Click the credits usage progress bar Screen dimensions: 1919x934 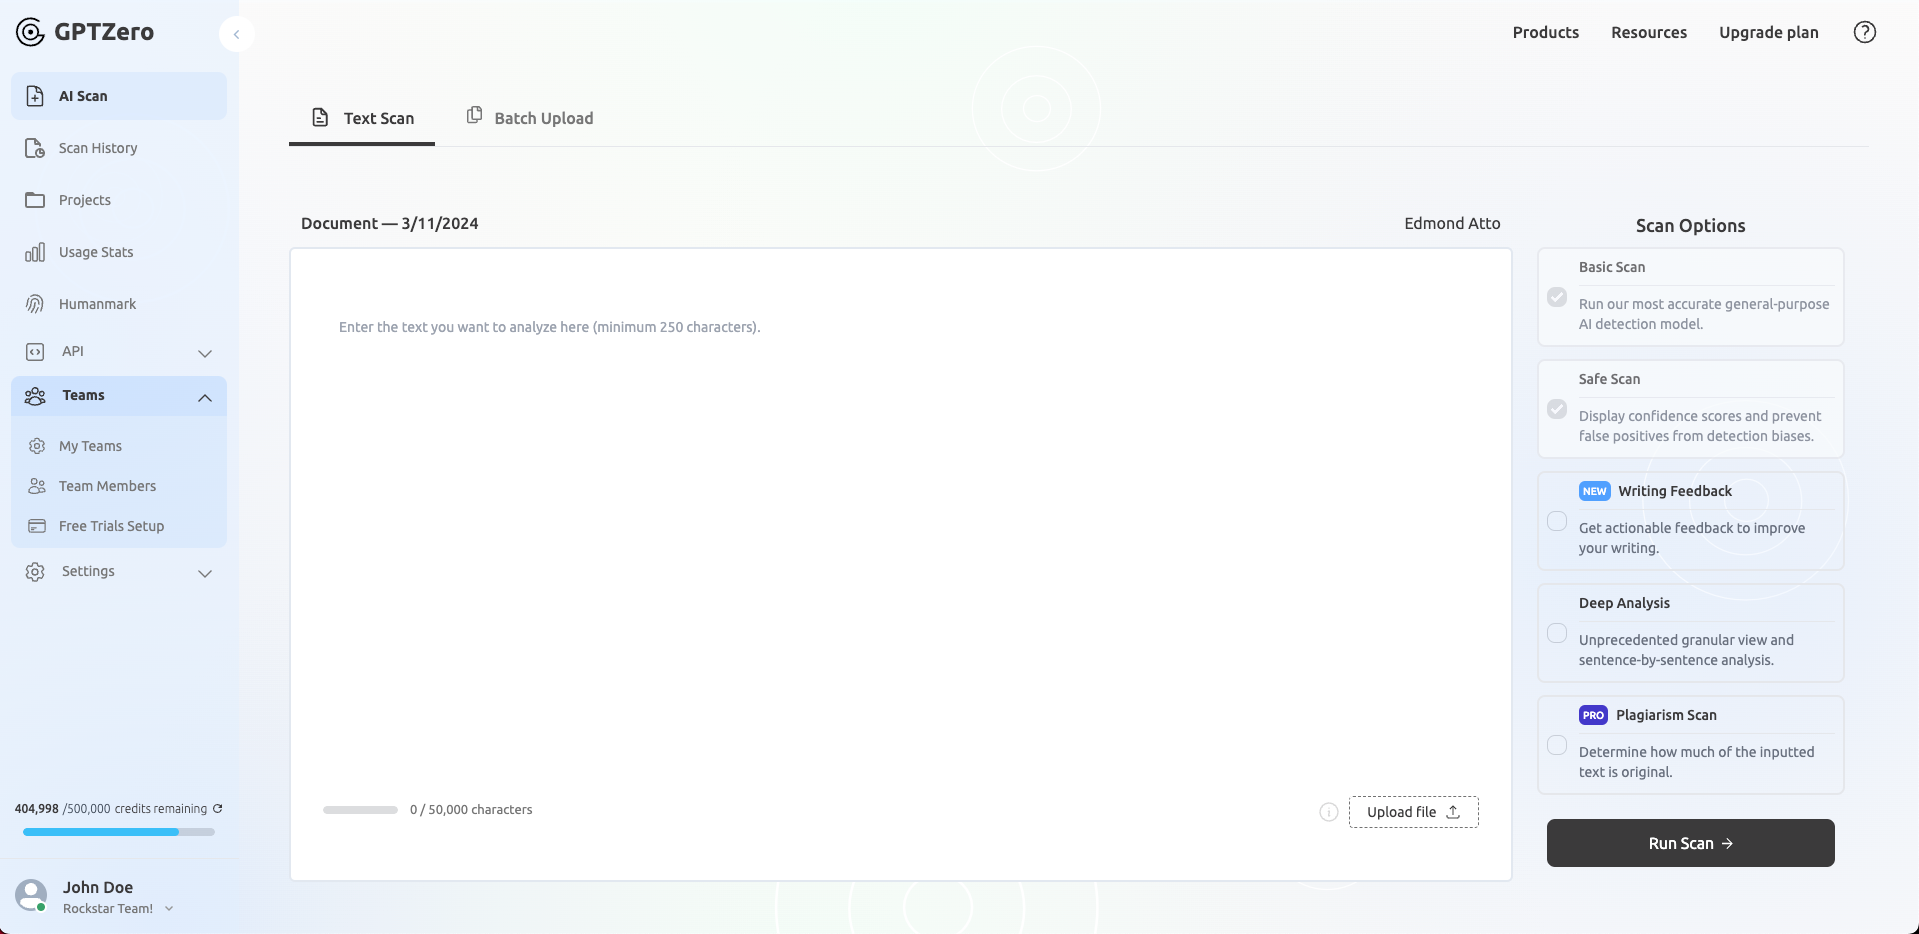click(118, 831)
